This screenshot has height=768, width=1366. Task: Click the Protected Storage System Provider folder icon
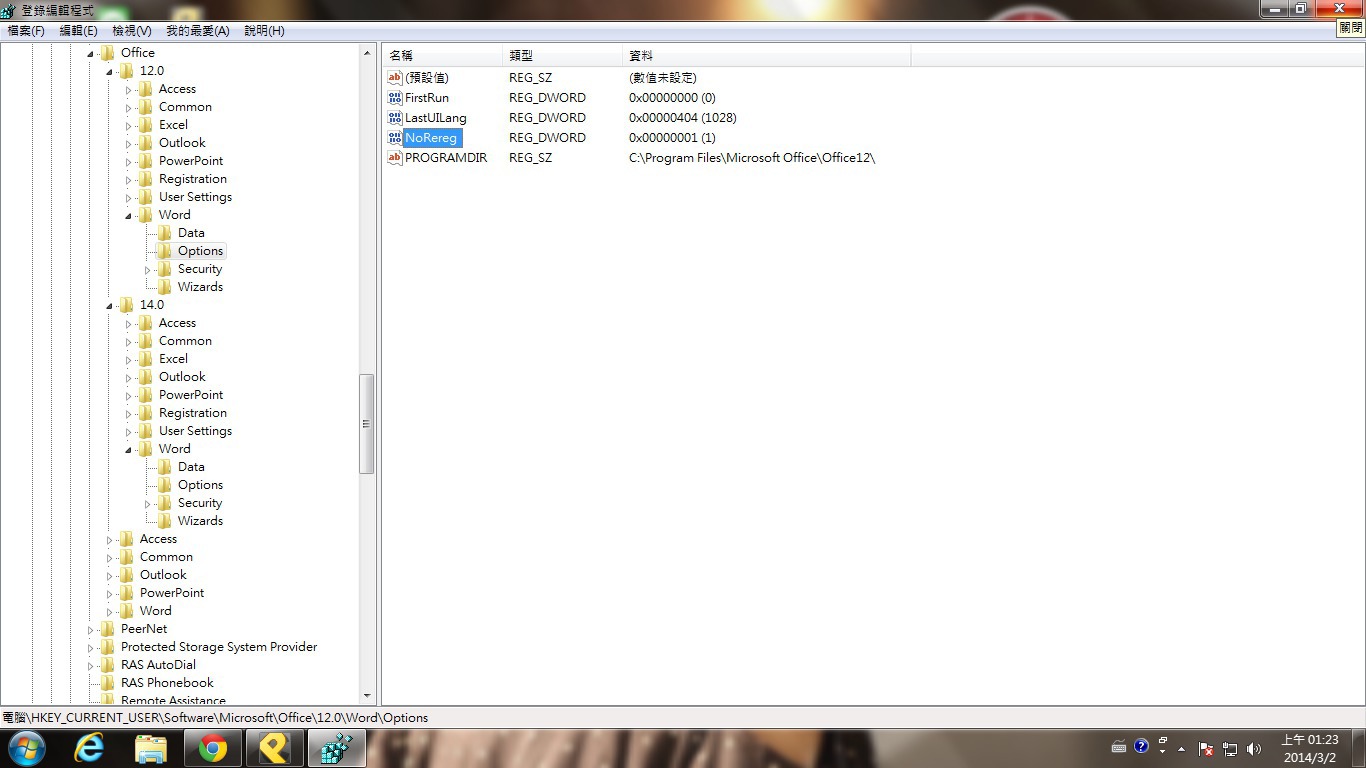click(108, 647)
